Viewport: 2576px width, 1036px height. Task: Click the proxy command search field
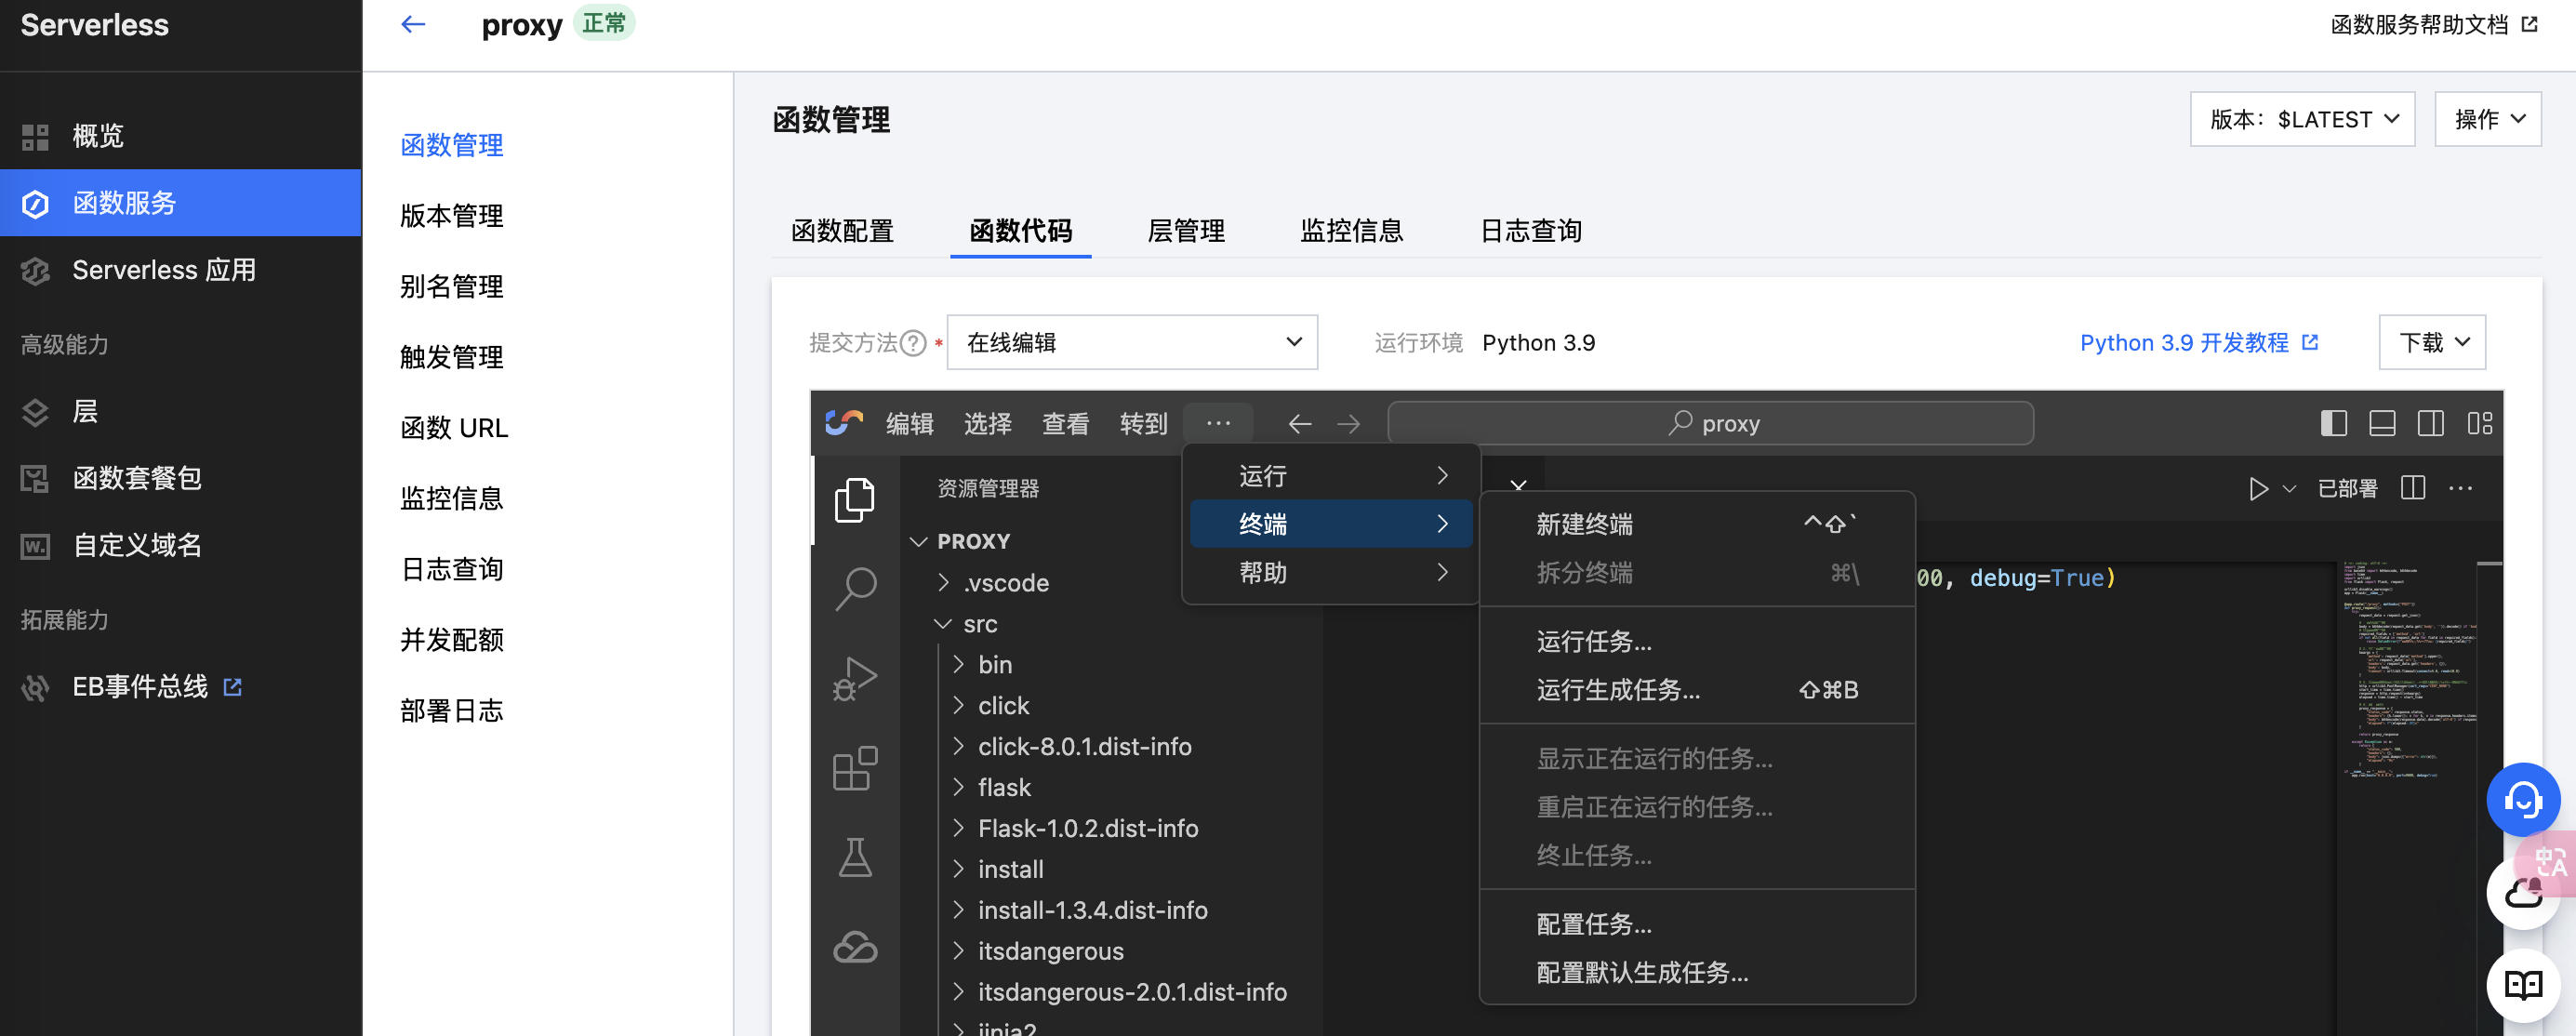[1710, 424]
